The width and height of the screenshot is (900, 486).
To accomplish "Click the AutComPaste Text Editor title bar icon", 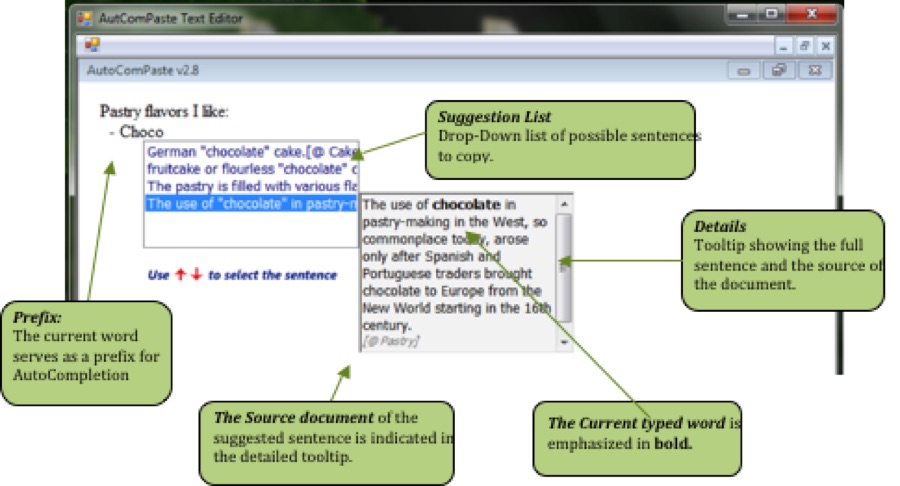I will 84,18.
